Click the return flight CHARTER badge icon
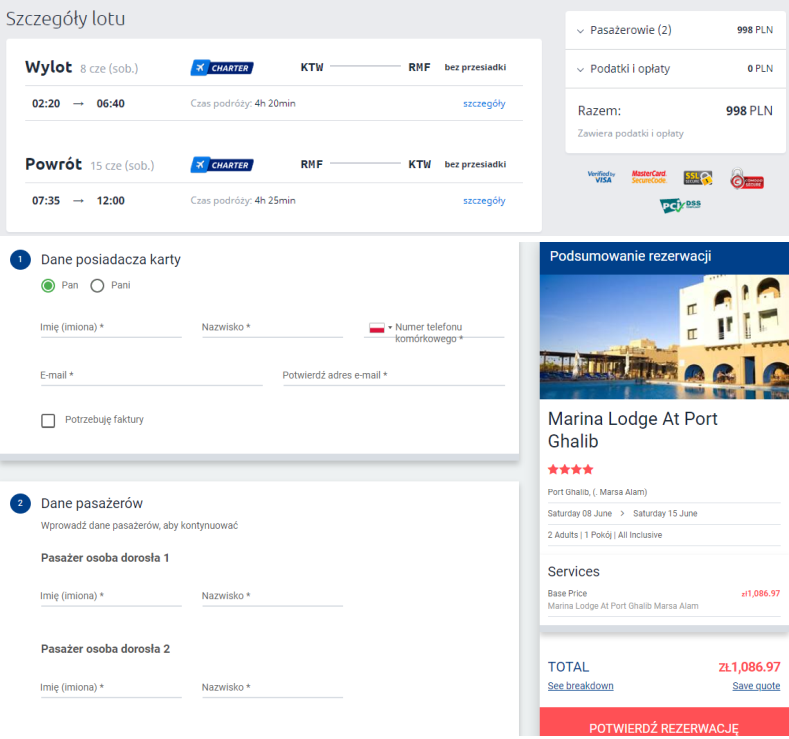 point(222,165)
